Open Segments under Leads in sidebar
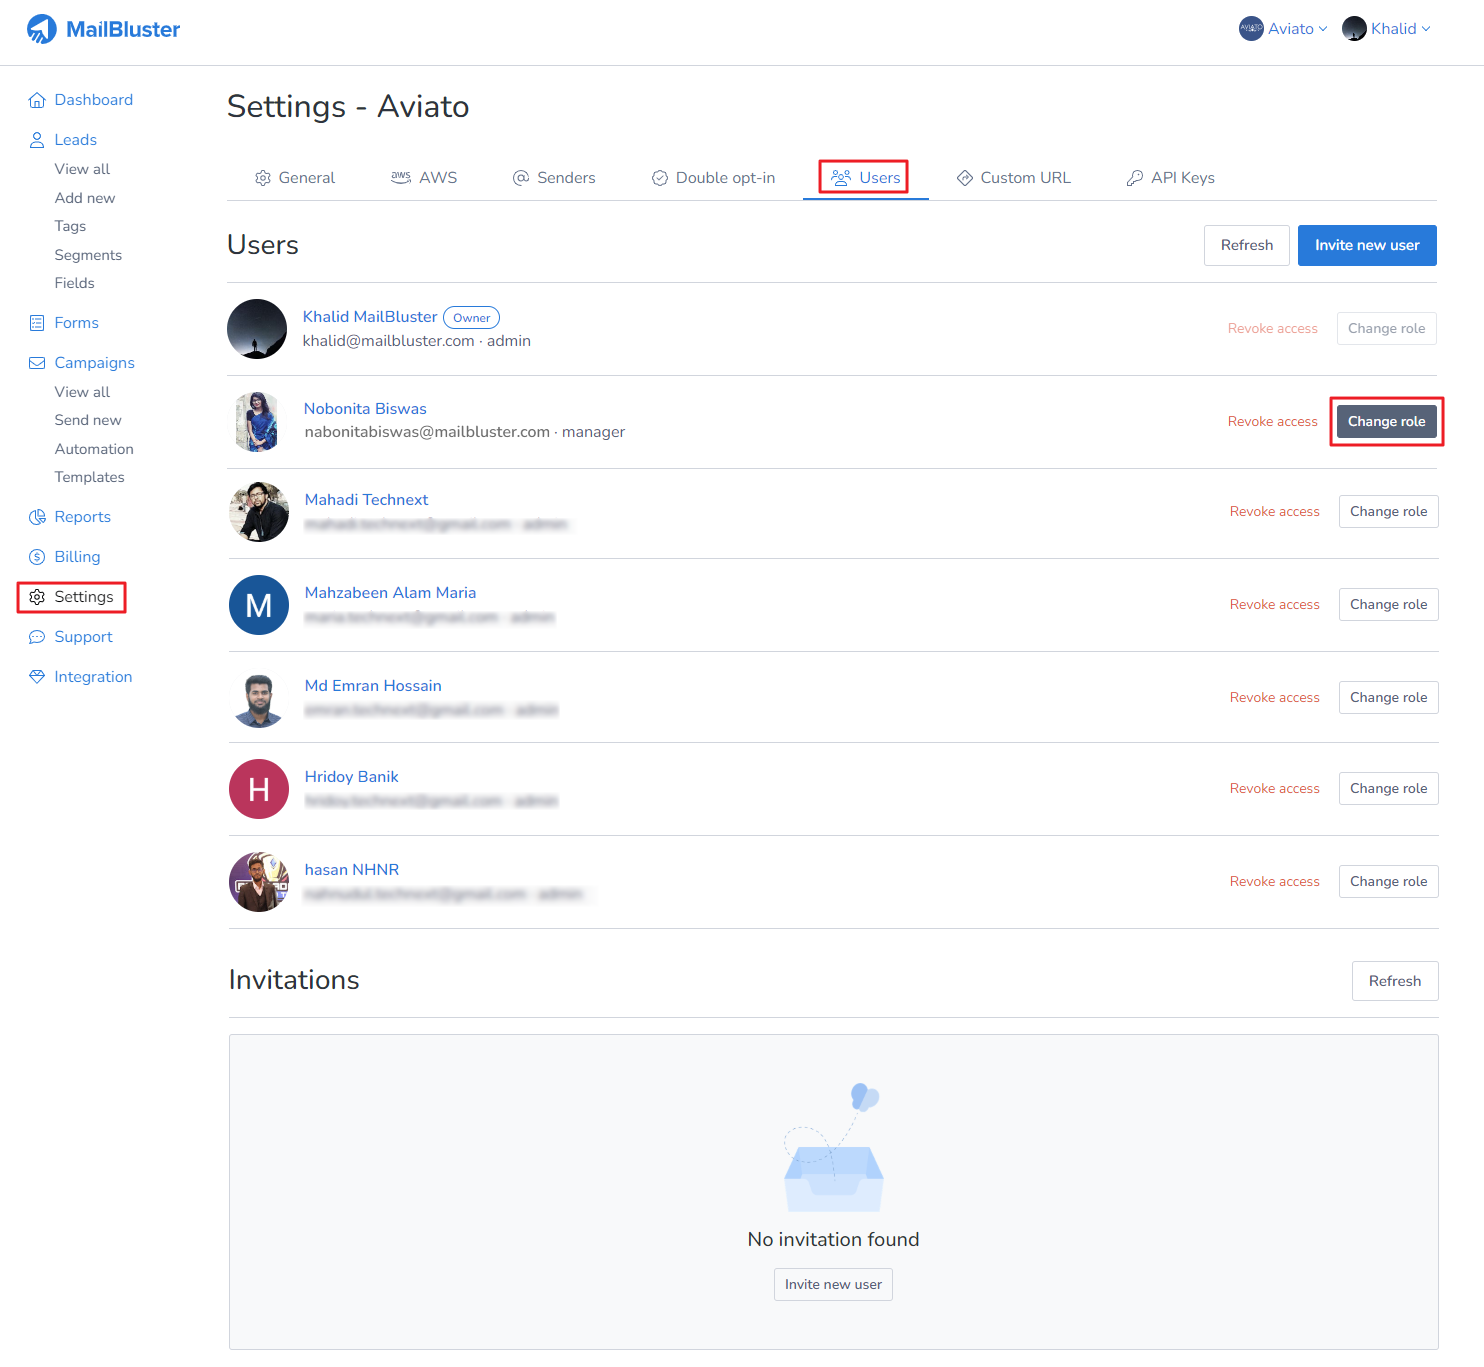Screen dimensions: 1484x1367 [88, 255]
